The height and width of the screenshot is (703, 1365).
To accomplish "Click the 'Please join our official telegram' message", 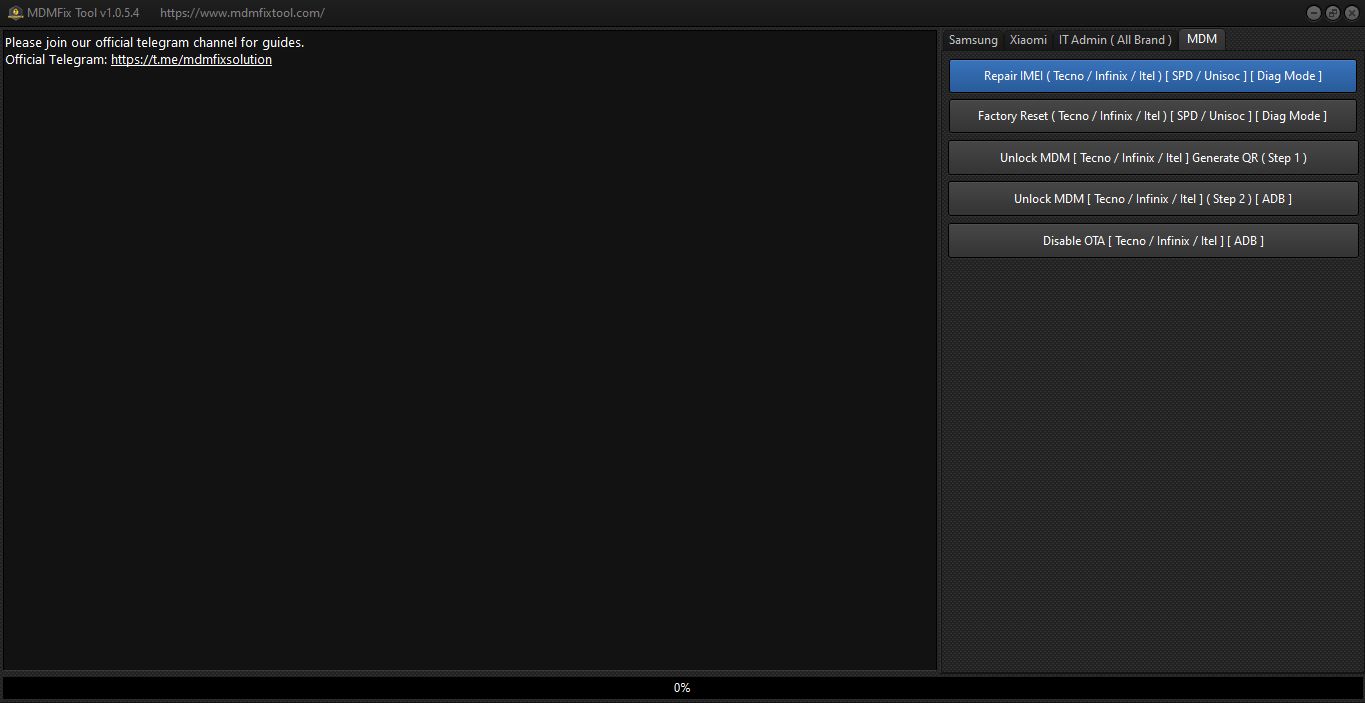I will (154, 43).
